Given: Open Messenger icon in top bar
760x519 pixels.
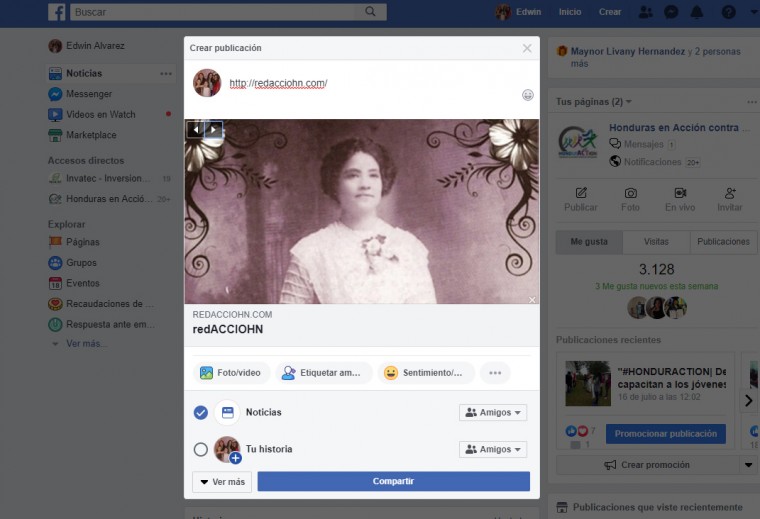Looking at the screenshot, I should (671, 12).
